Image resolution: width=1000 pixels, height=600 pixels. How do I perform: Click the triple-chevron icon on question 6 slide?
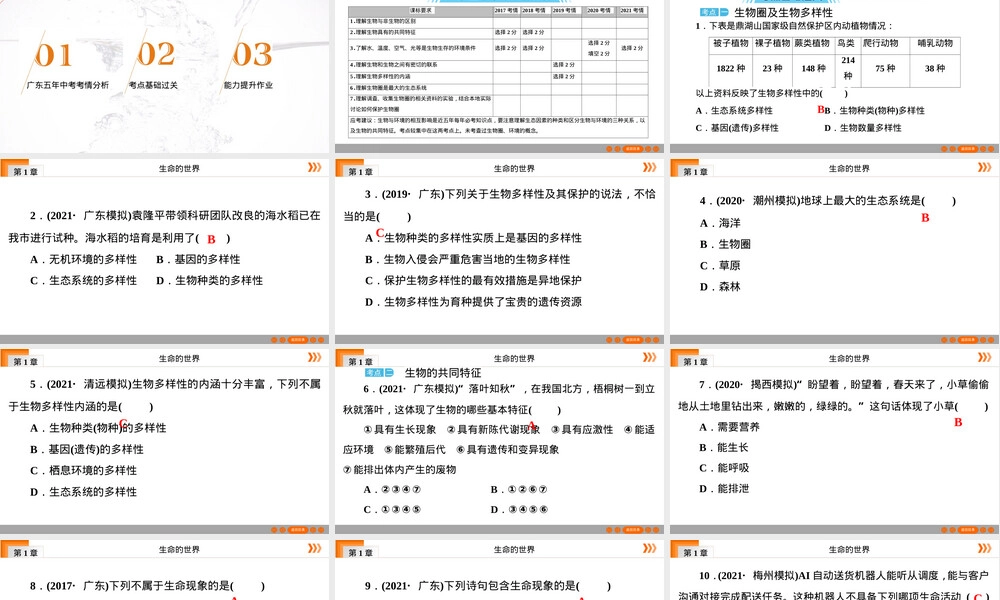[x=649, y=357]
